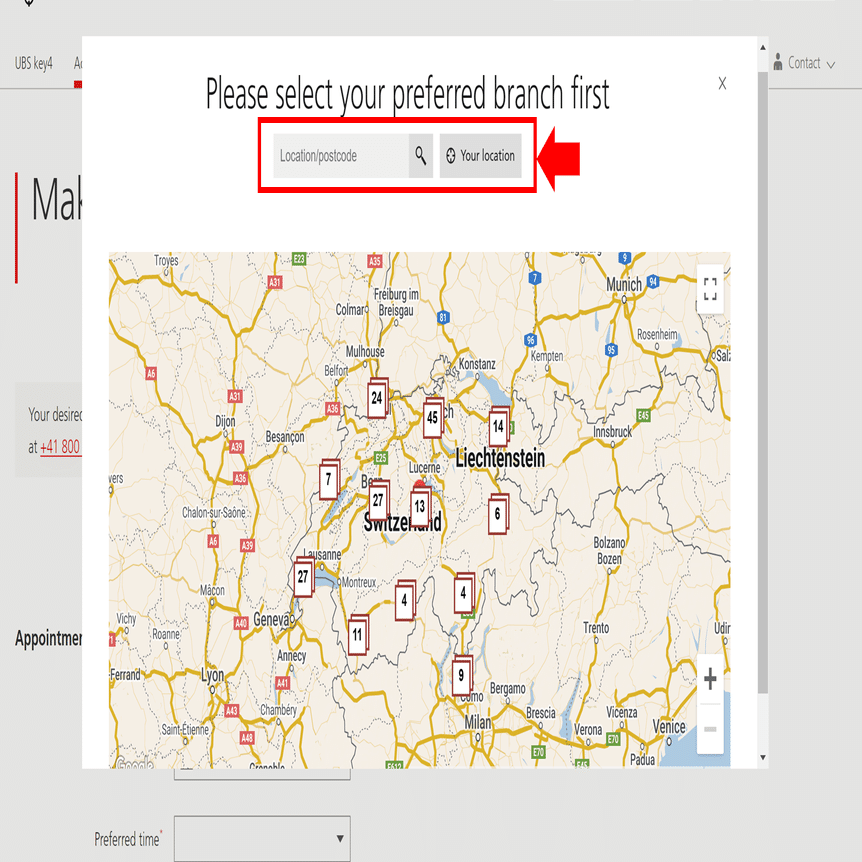
Task: Zoom in with the map plus icon
Action: (x=710, y=679)
